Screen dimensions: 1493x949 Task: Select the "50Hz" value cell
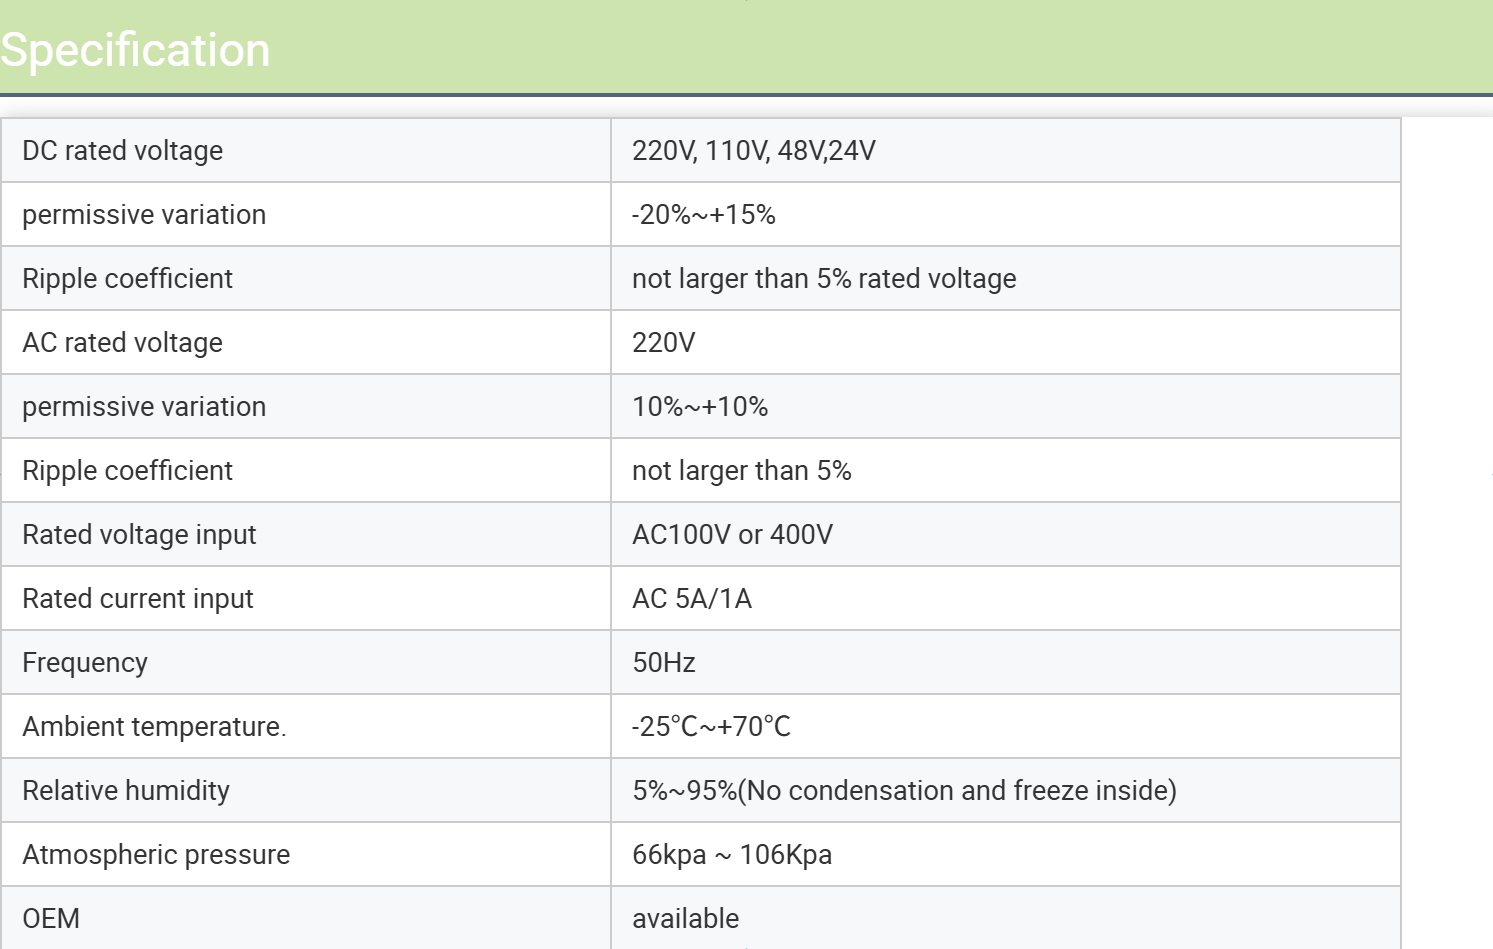click(664, 663)
